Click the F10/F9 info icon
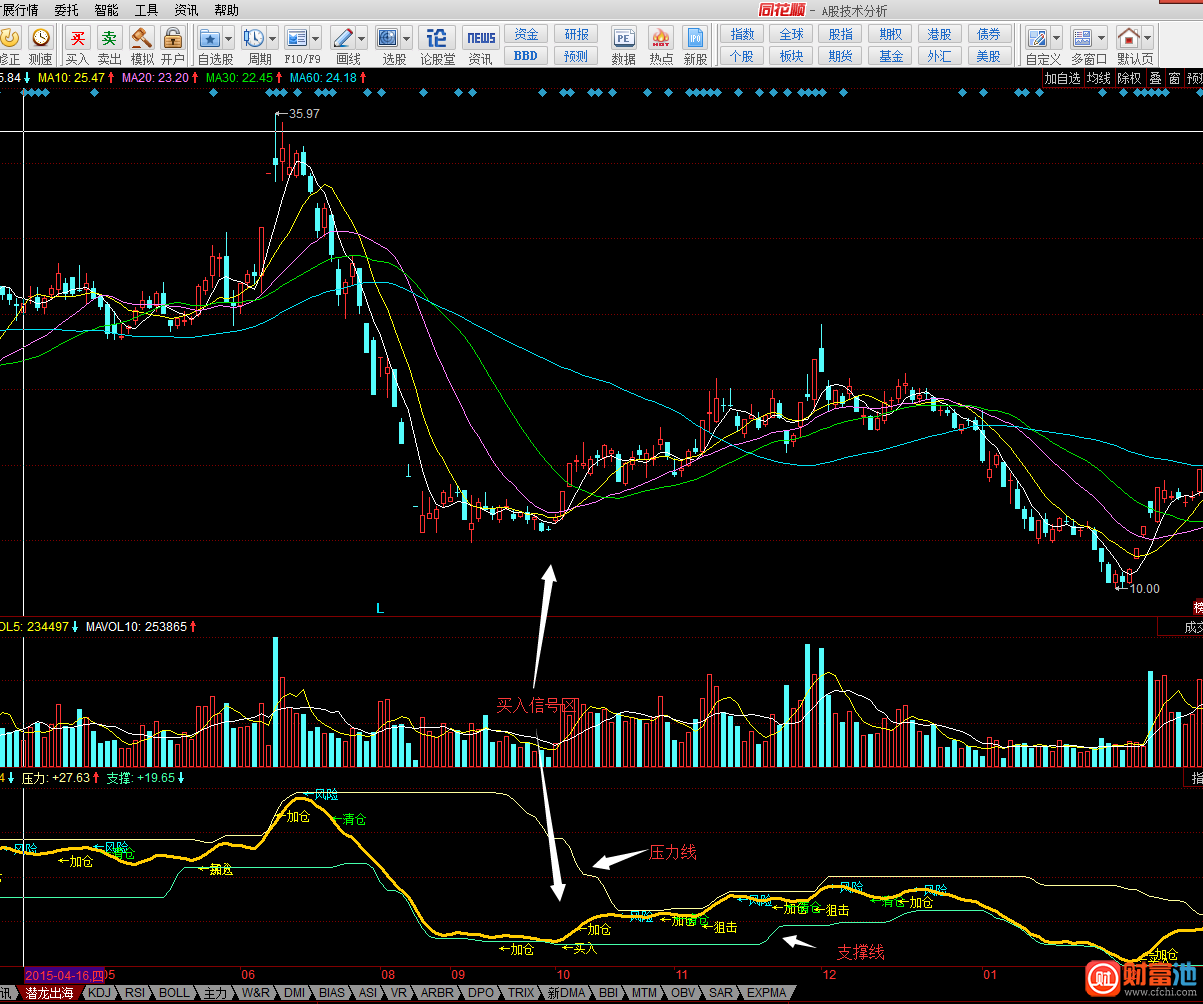 click(x=296, y=38)
